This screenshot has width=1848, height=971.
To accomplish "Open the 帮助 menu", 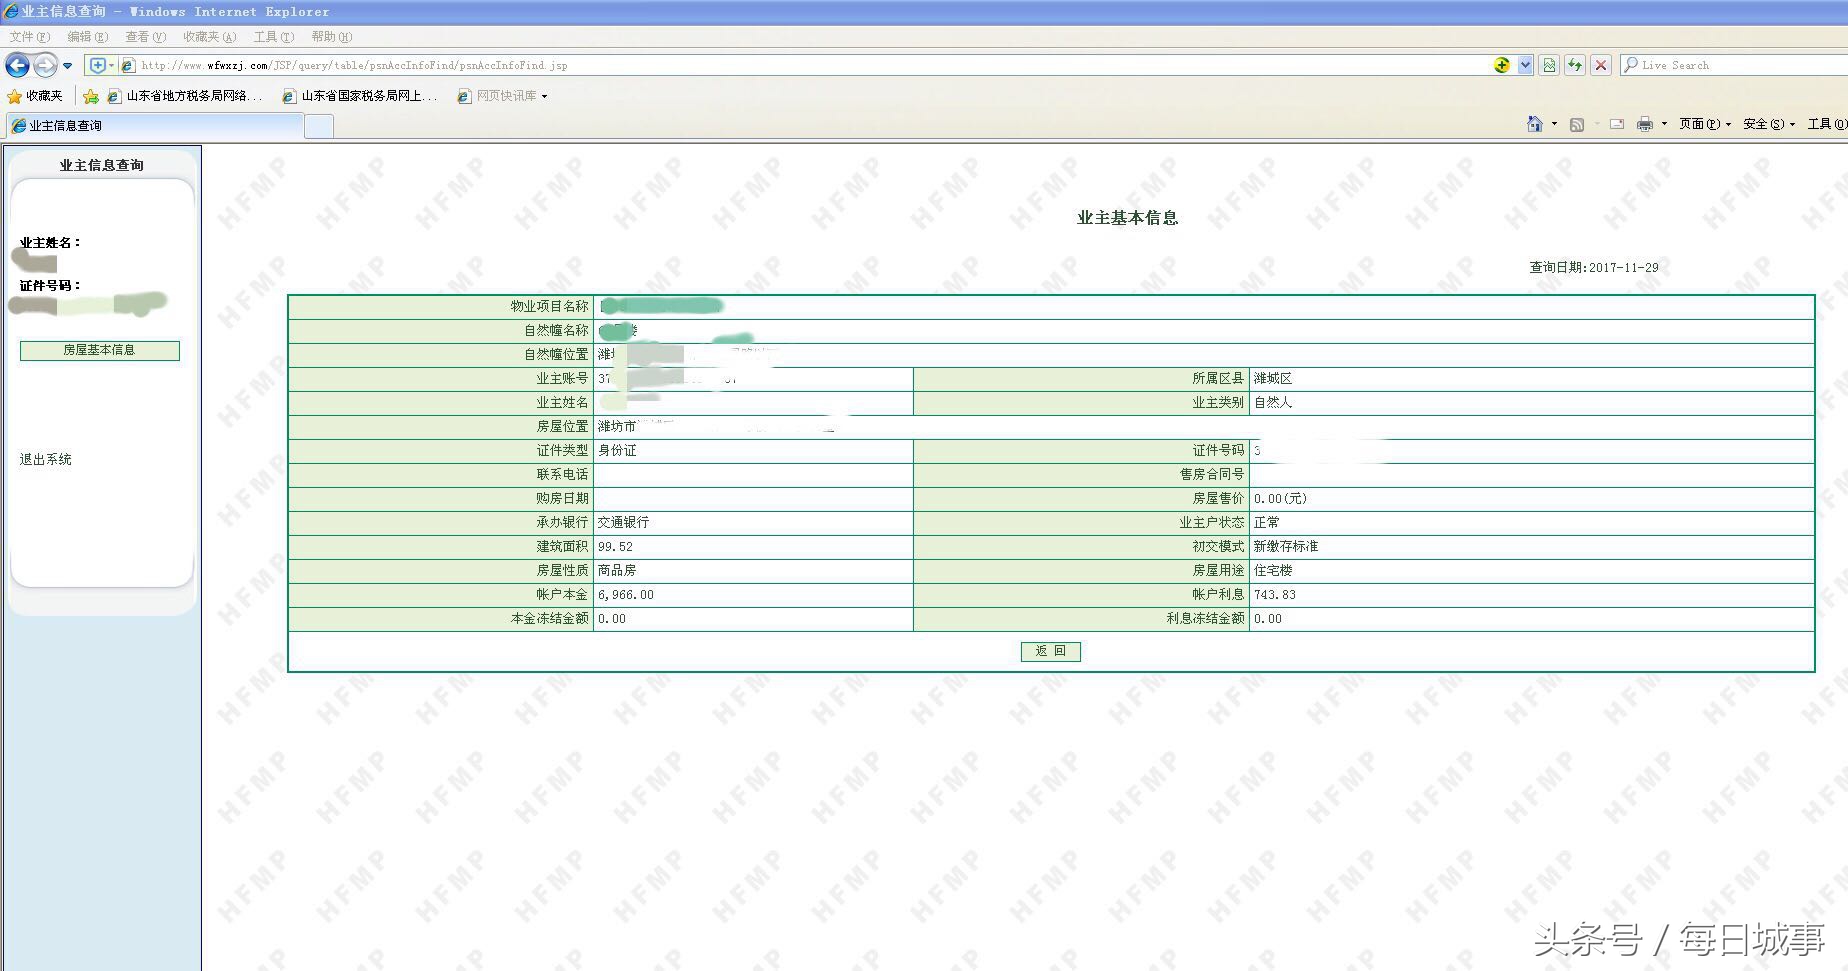I will 331,37.
